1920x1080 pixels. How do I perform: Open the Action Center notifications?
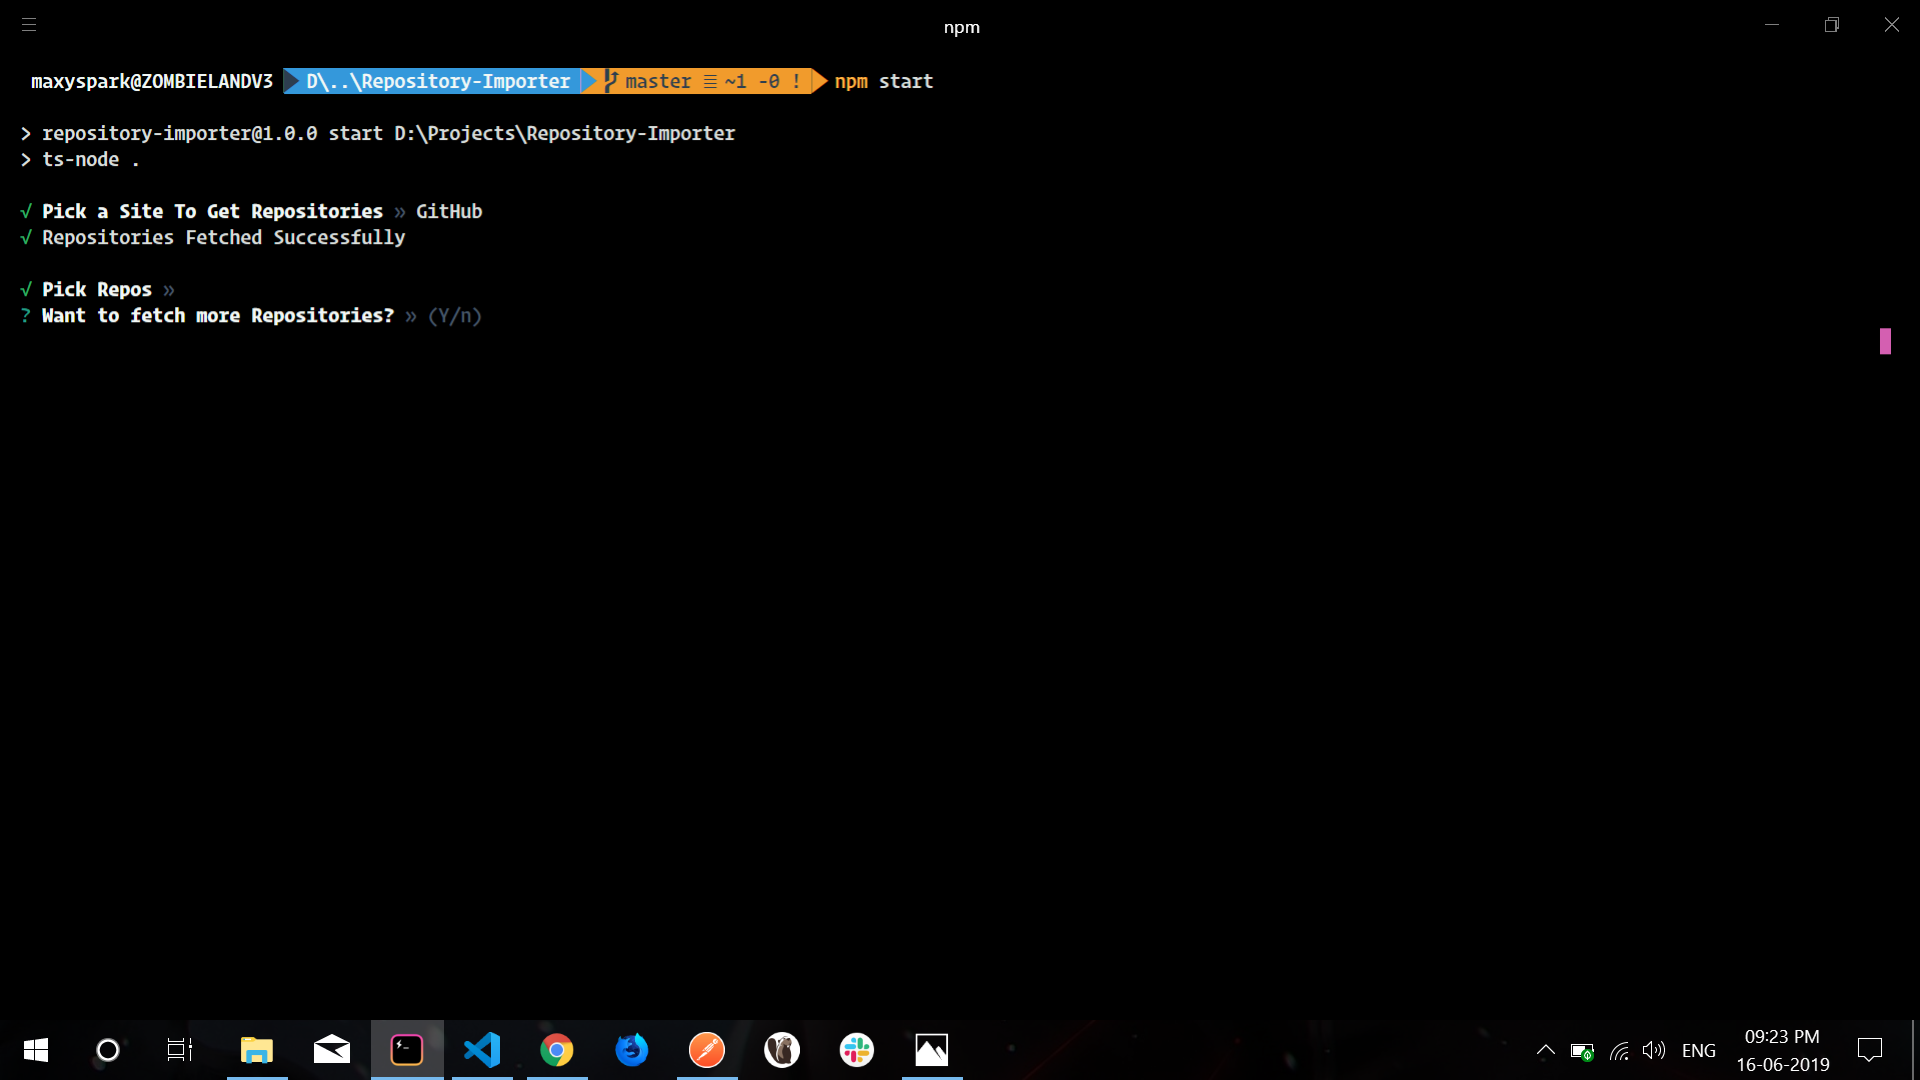pyautogui.click(x=1869, y=1050)
